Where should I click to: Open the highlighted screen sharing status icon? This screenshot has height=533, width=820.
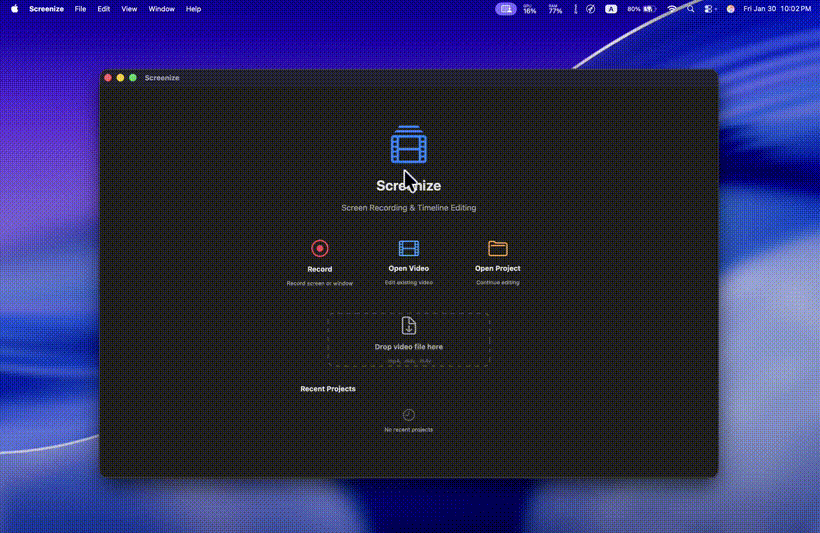(506, 9)
